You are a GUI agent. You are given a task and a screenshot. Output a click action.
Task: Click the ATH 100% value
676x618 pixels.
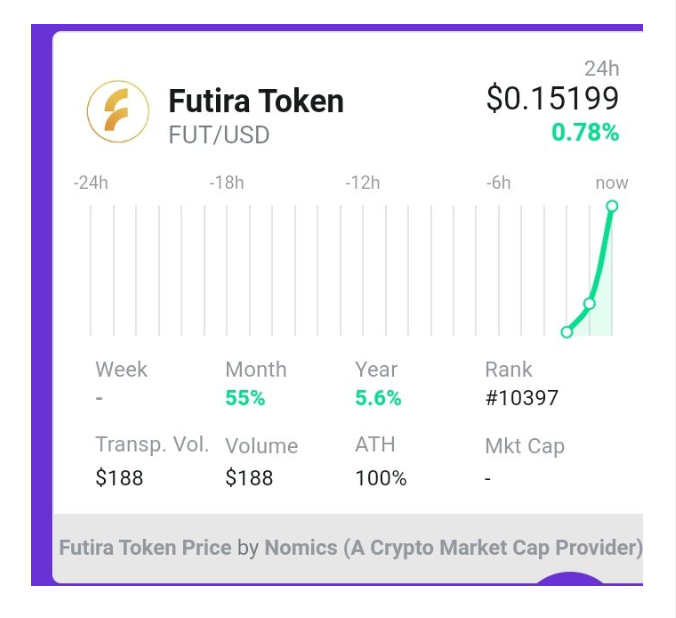coord(381,478)
